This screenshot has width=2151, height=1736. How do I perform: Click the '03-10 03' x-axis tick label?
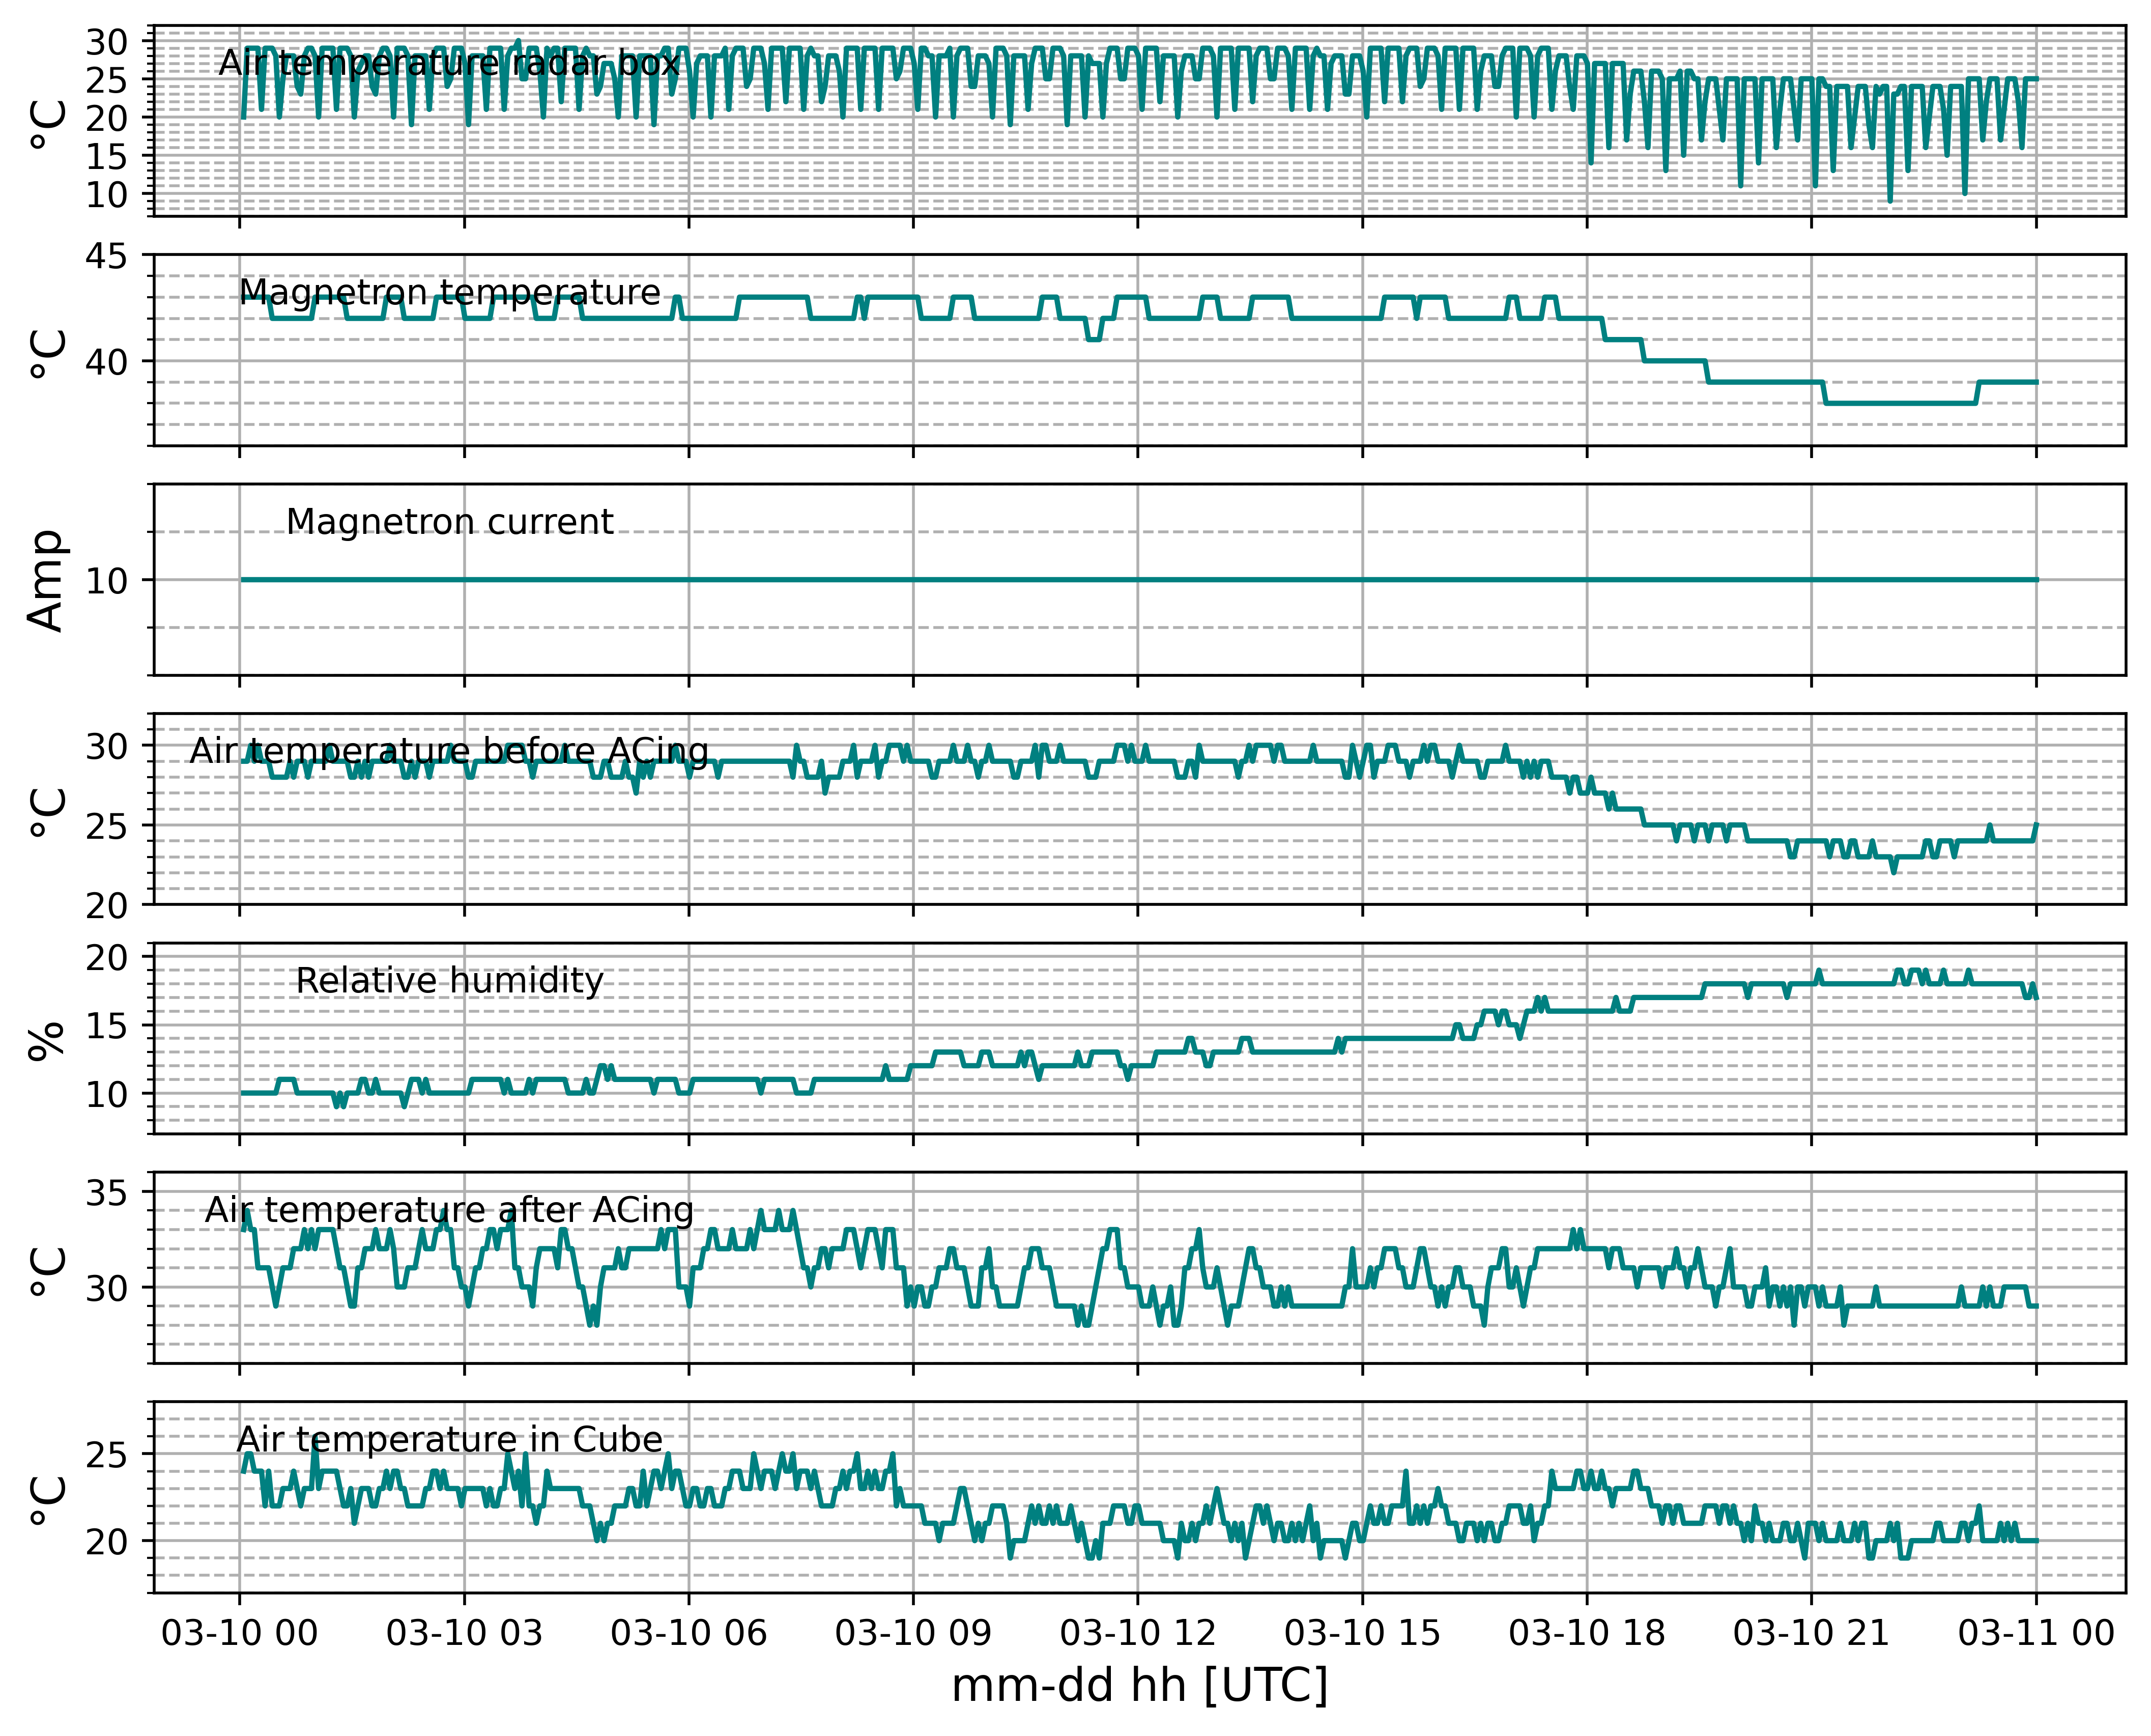pos(464,1633)
